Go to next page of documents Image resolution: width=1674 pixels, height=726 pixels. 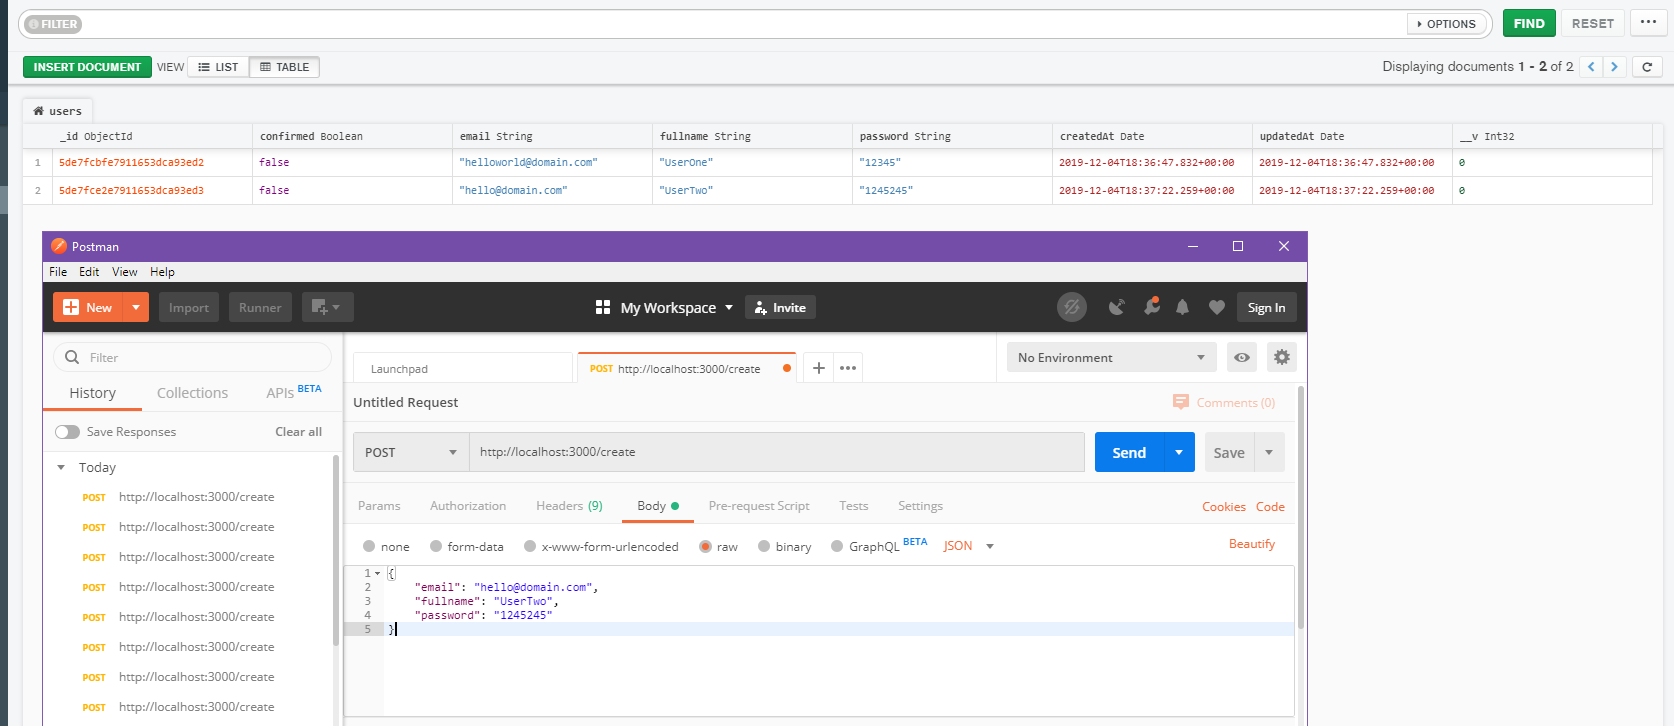[x=1614, y=67]
